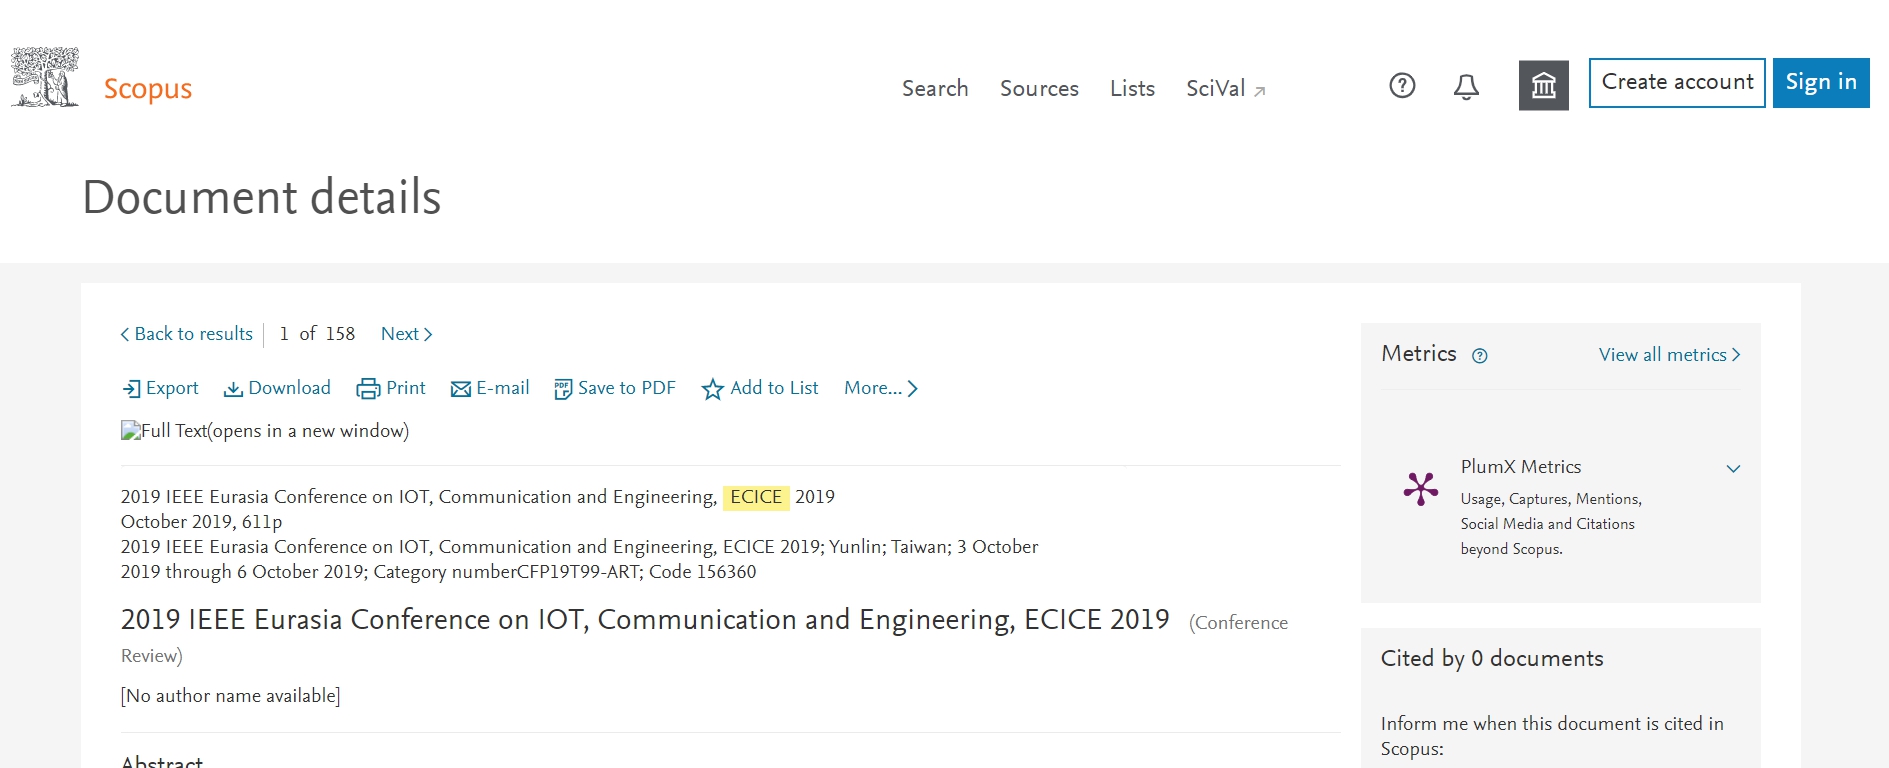Click the Print link text
Image resolution: width=1889 pixels, height=768 pixels.
point(406,388)
